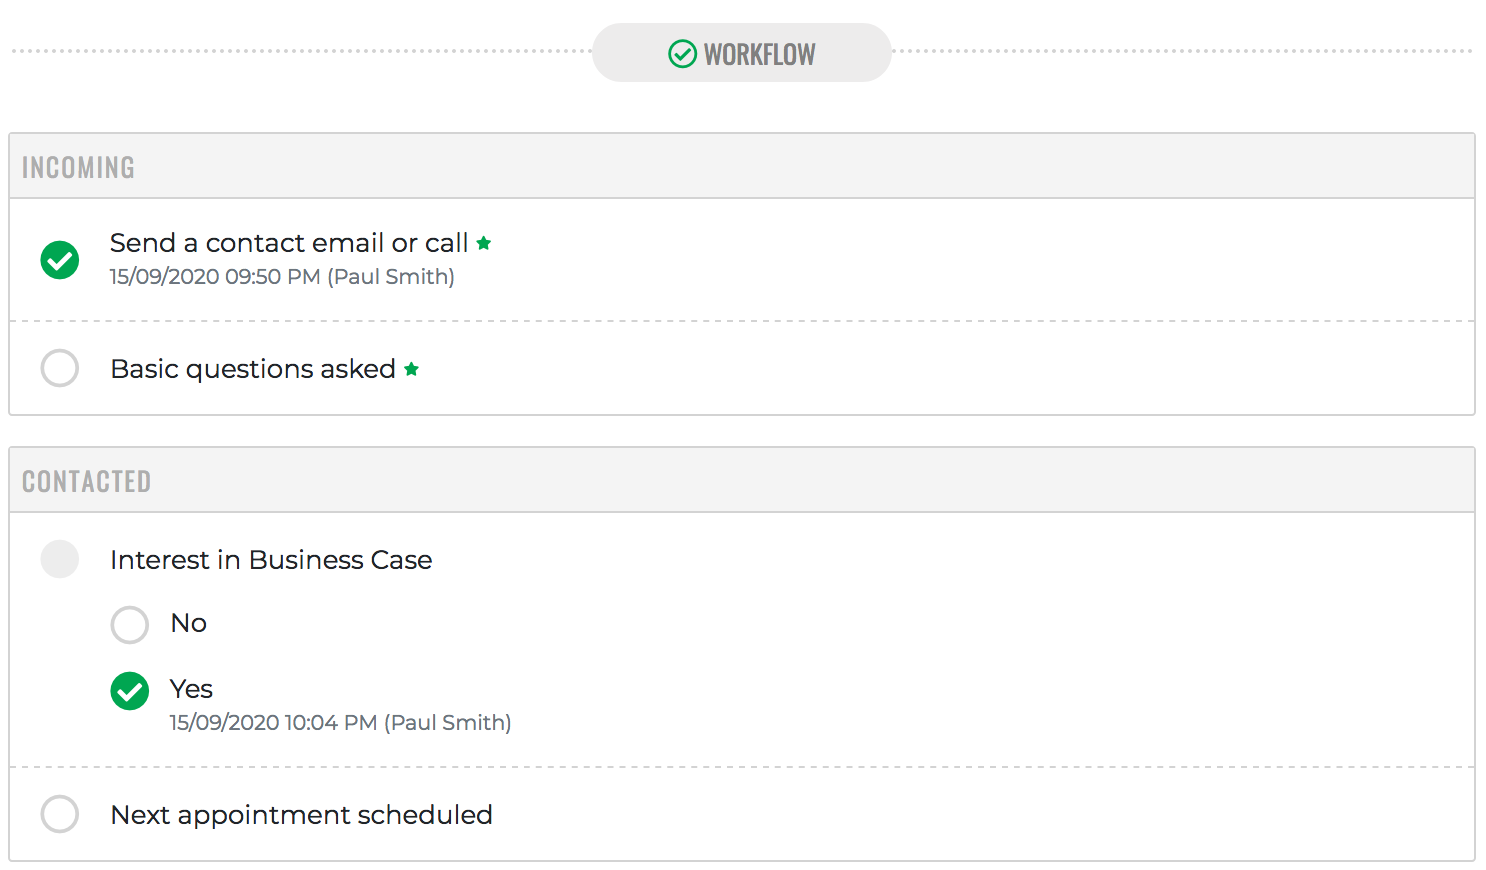Click the Send a contact email or call label
The height and width of the screenshot is (870, 1486).
[289, 243]
